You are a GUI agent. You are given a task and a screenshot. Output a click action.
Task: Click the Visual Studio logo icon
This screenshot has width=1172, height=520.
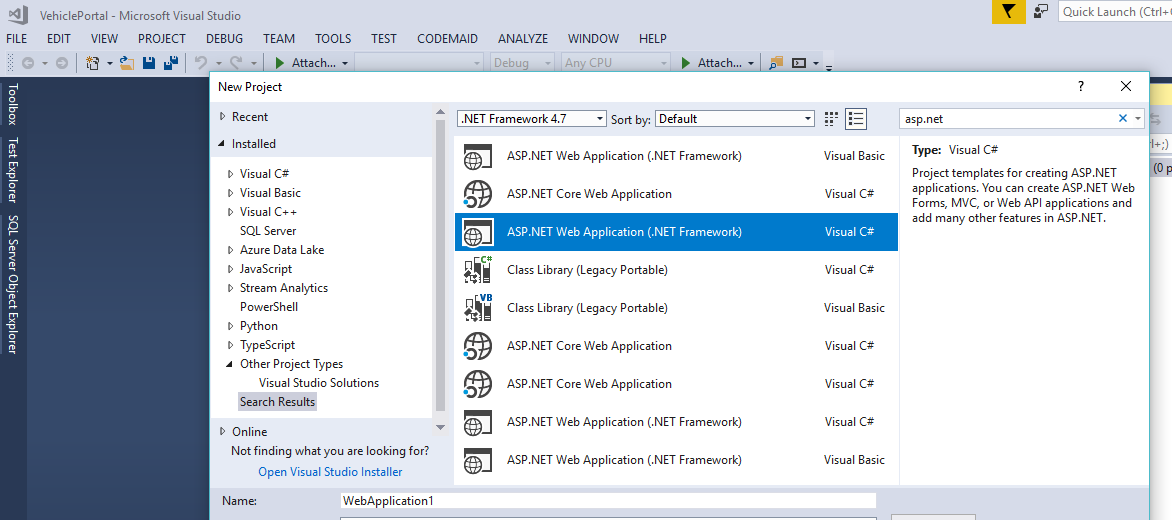tap(19, 14)
